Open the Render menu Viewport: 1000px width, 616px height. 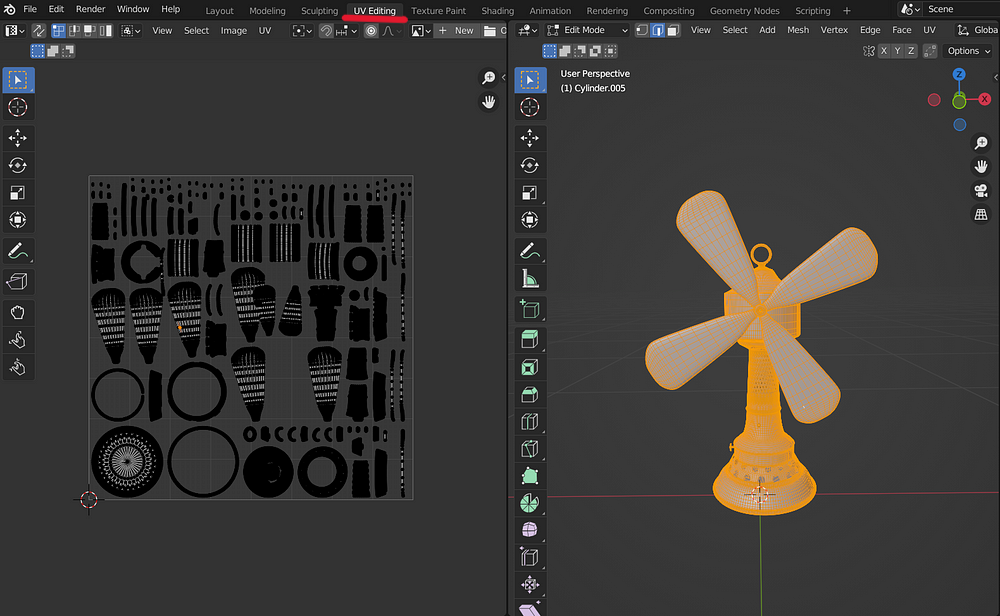91,9
